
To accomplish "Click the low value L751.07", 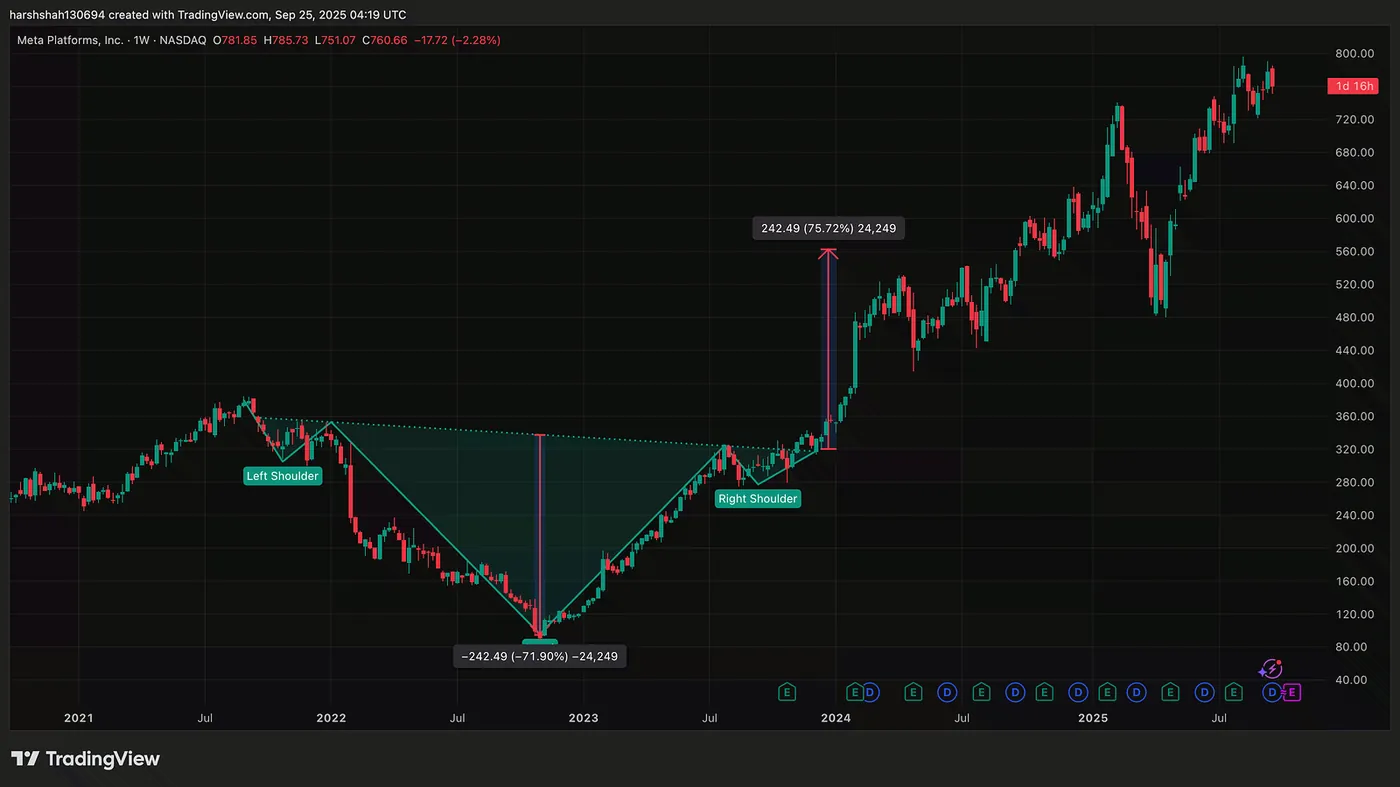I will (335, 40).
